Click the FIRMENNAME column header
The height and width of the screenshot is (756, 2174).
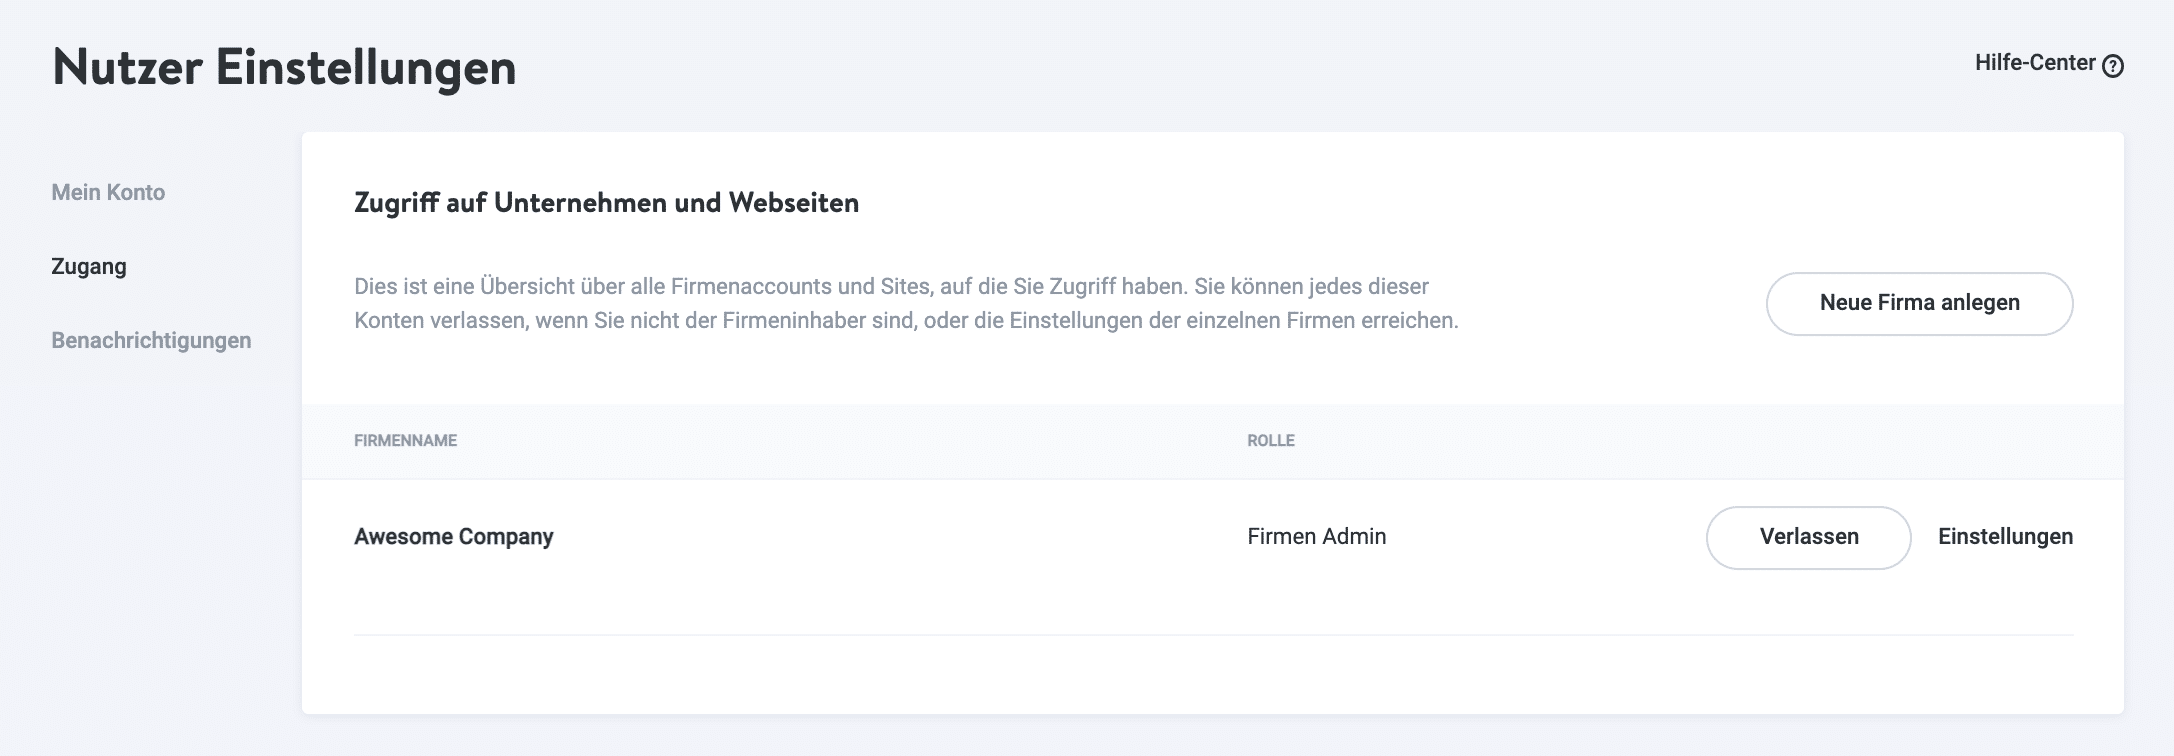[x=405, y=440]
